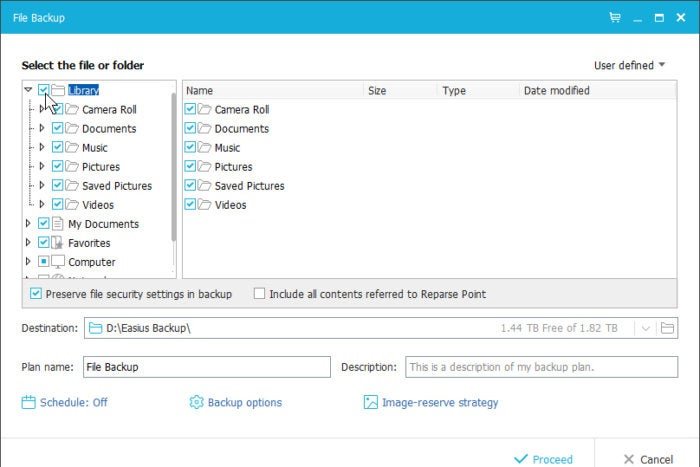Screen dimensions: 700x467
Task: Click the Cancel button
Action: 648,459
